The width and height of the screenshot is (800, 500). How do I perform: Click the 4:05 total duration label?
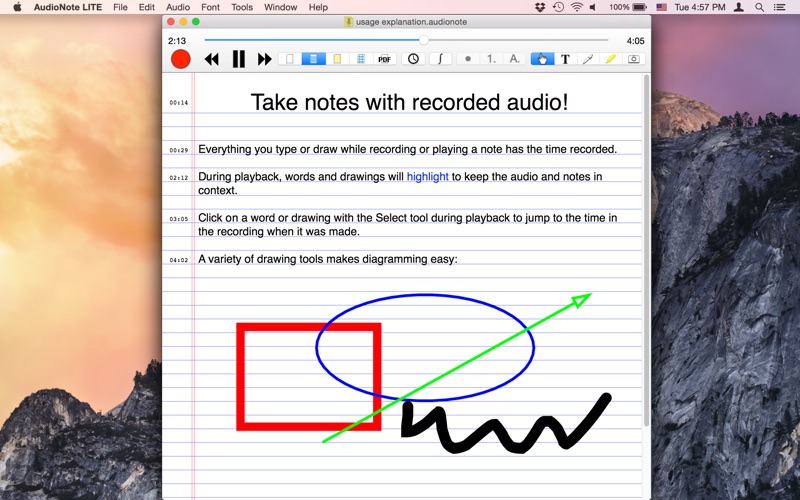635,41
